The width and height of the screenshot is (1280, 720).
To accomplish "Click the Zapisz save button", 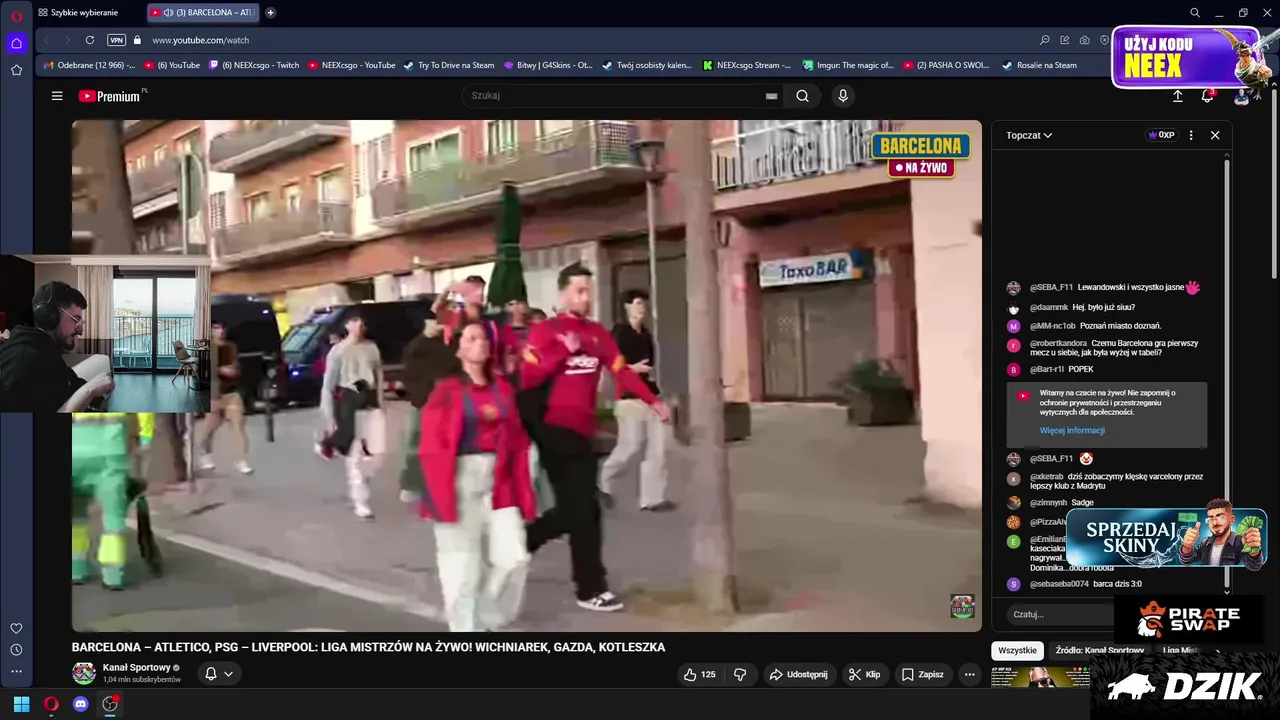I will [922, 674].
